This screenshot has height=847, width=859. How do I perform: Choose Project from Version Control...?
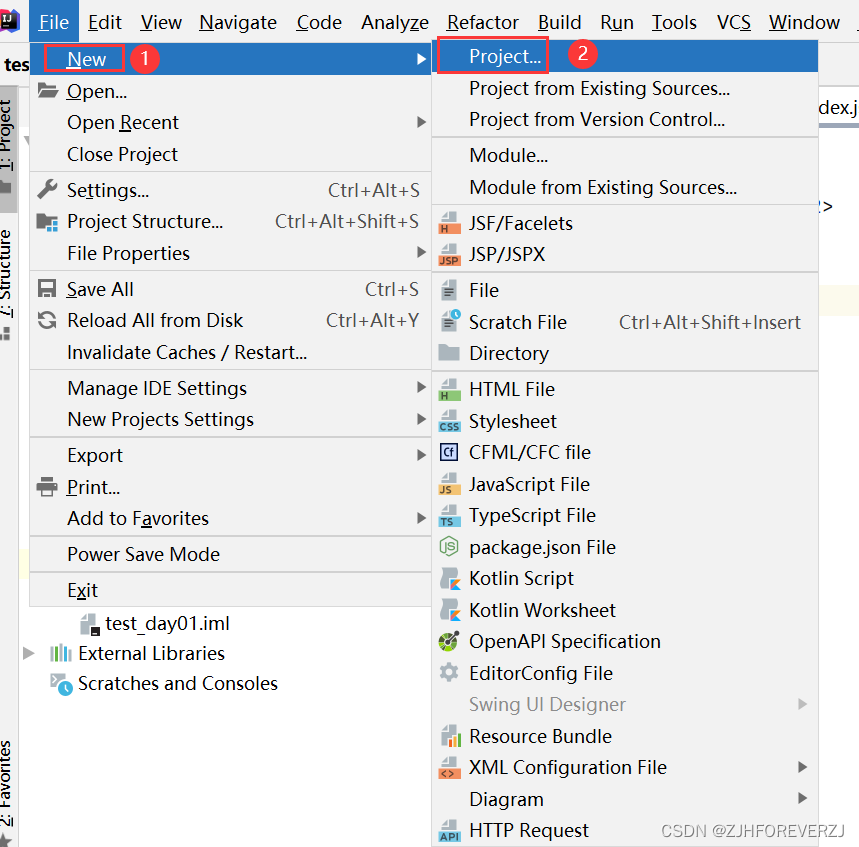tap(625, 119)
